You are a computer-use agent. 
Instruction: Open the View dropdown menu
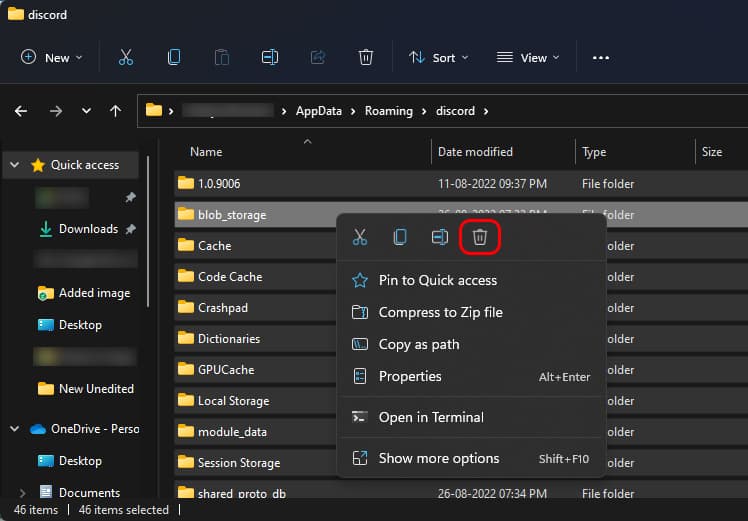[528, 58]
